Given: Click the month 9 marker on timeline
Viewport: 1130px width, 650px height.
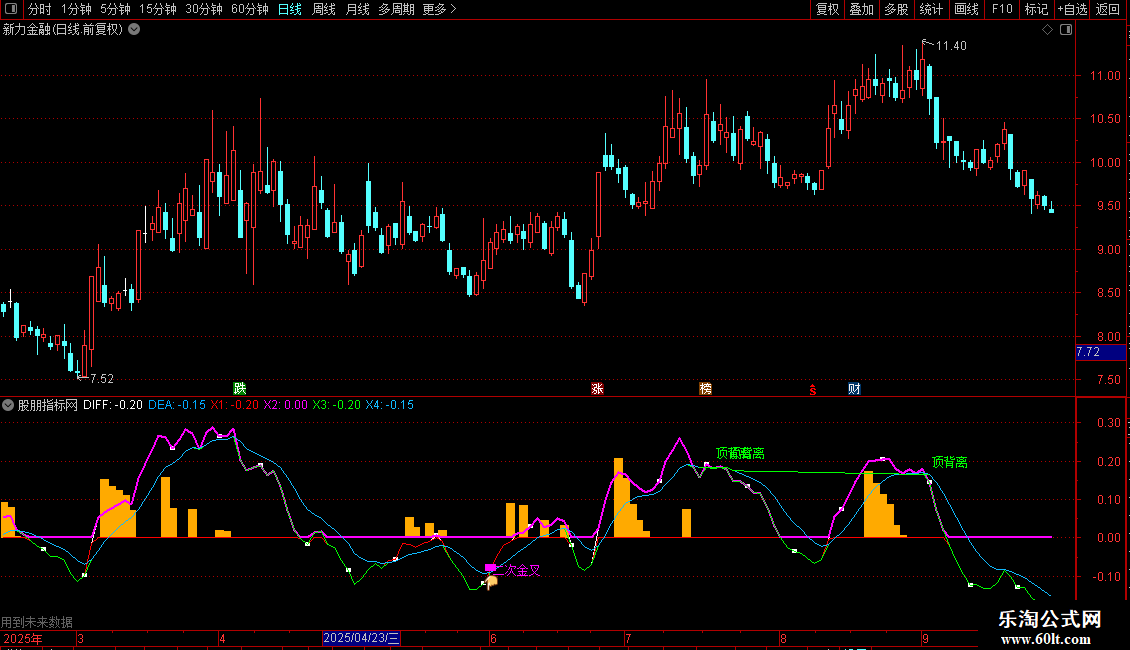Looking at the screenshot, I should (925, 638).
